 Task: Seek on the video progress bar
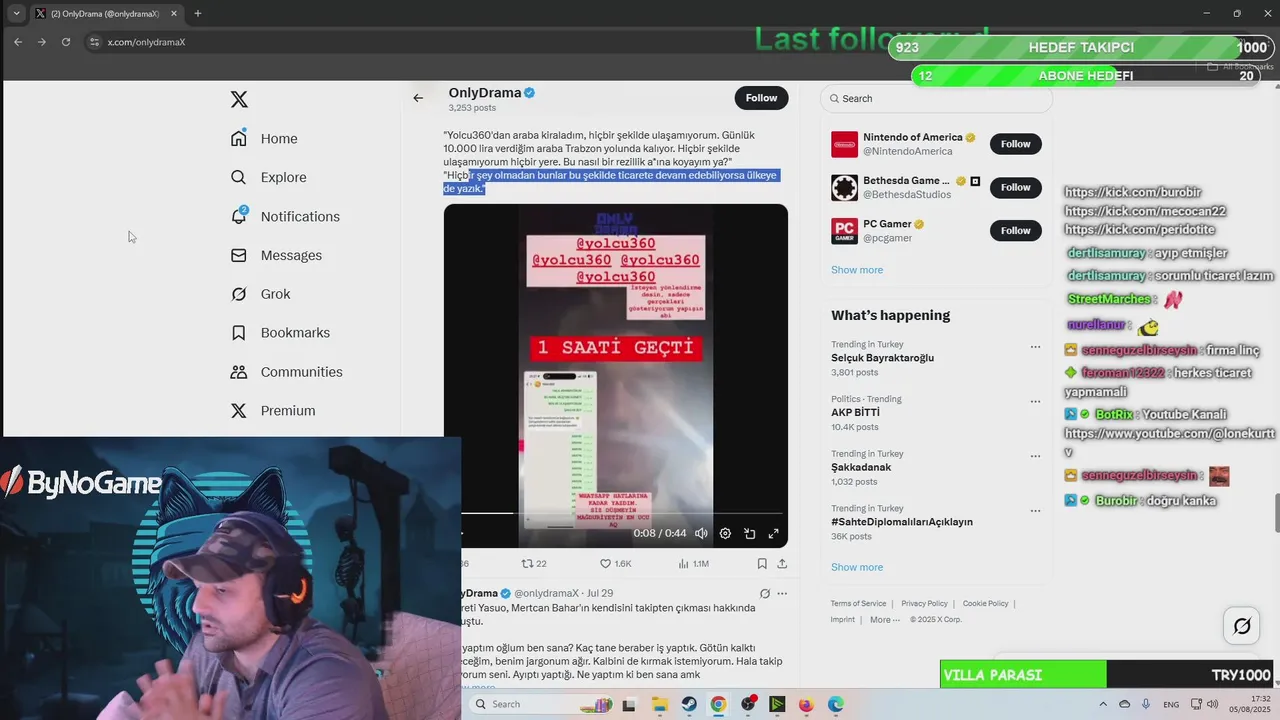(620, 513)
